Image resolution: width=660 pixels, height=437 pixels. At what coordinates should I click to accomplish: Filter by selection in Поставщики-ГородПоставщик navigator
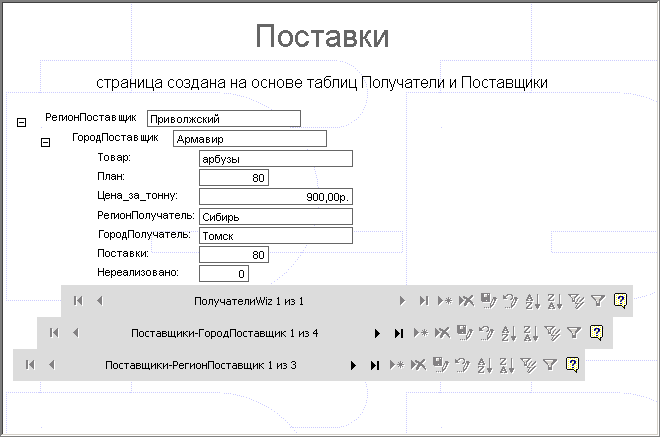[x=552, y=333]
